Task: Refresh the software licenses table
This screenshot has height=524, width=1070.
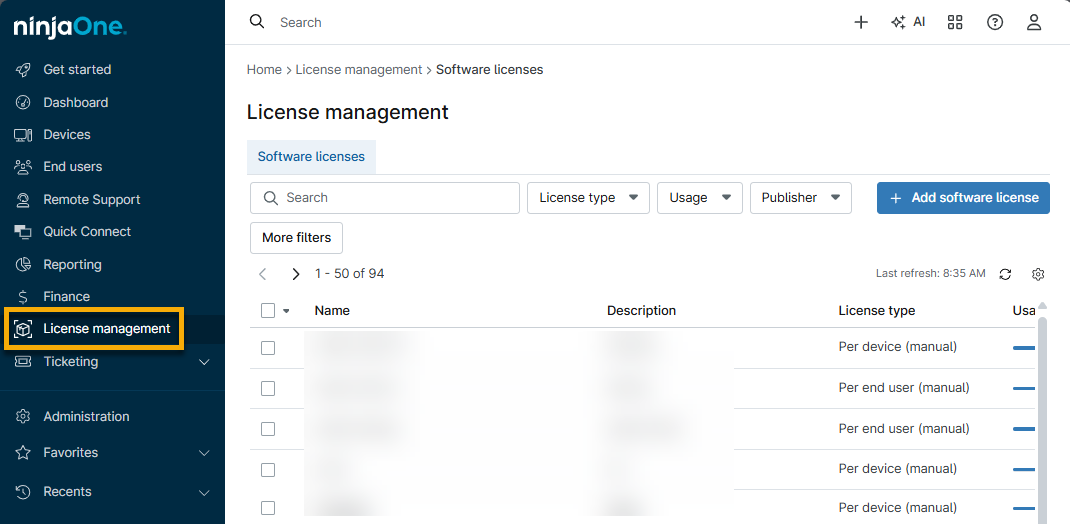Action: point(1005,274)
